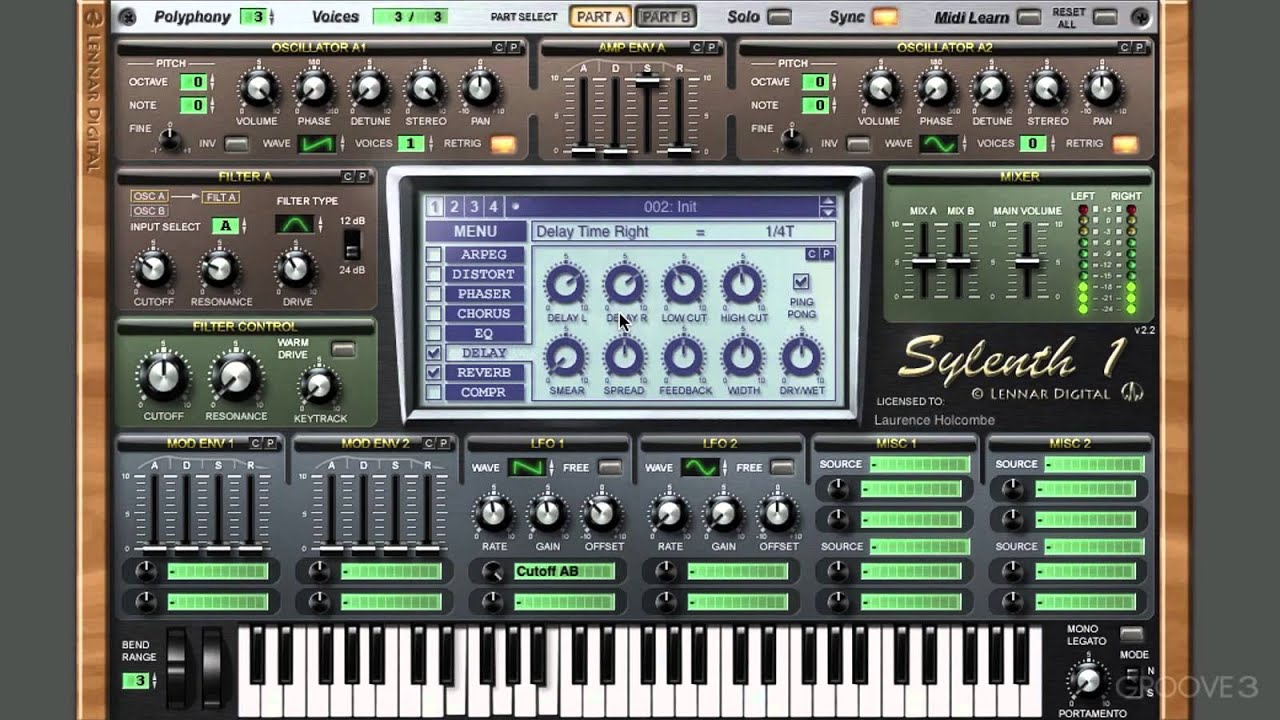Click Oscillator A2 Pan knob
1280x720 pixels.
point(1102,90)
